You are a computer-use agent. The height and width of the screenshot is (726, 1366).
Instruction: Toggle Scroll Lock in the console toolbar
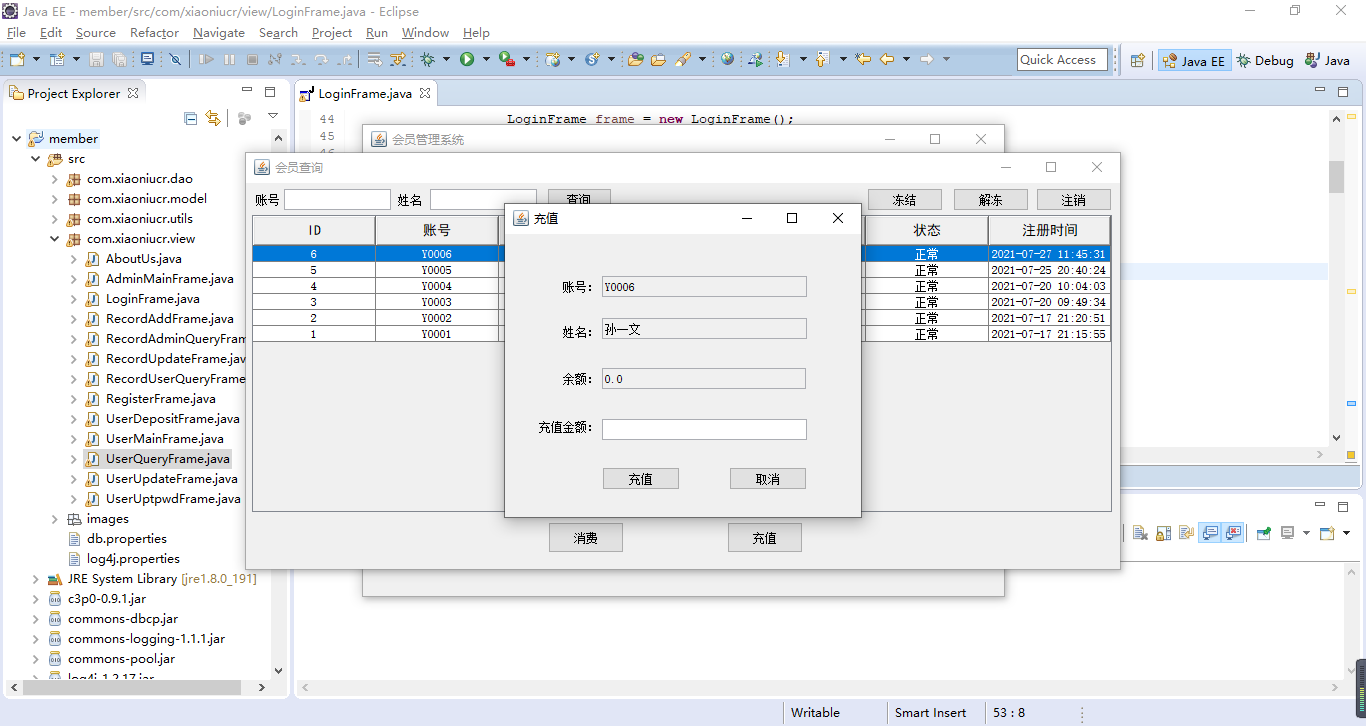pyautogui.click(x=1163, y=533)
